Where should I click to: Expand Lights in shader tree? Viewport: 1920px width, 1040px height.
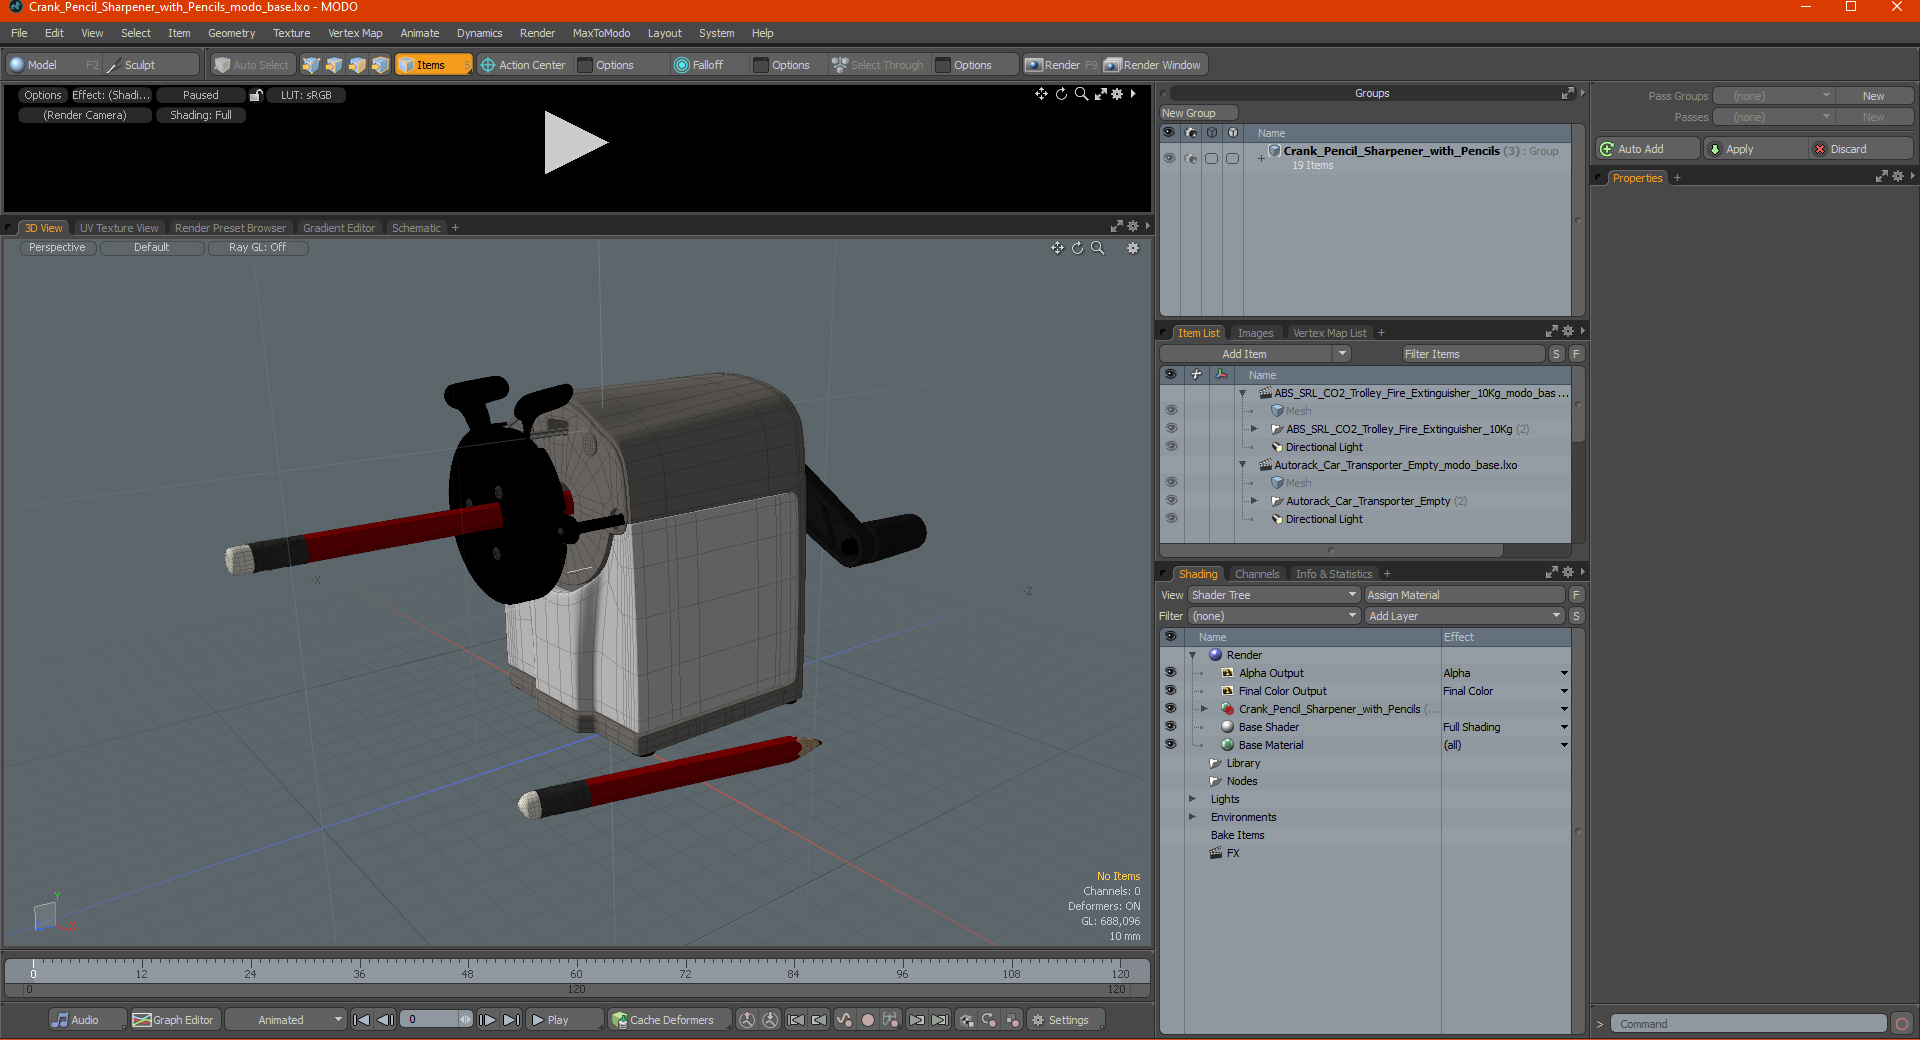point(1192,799)
